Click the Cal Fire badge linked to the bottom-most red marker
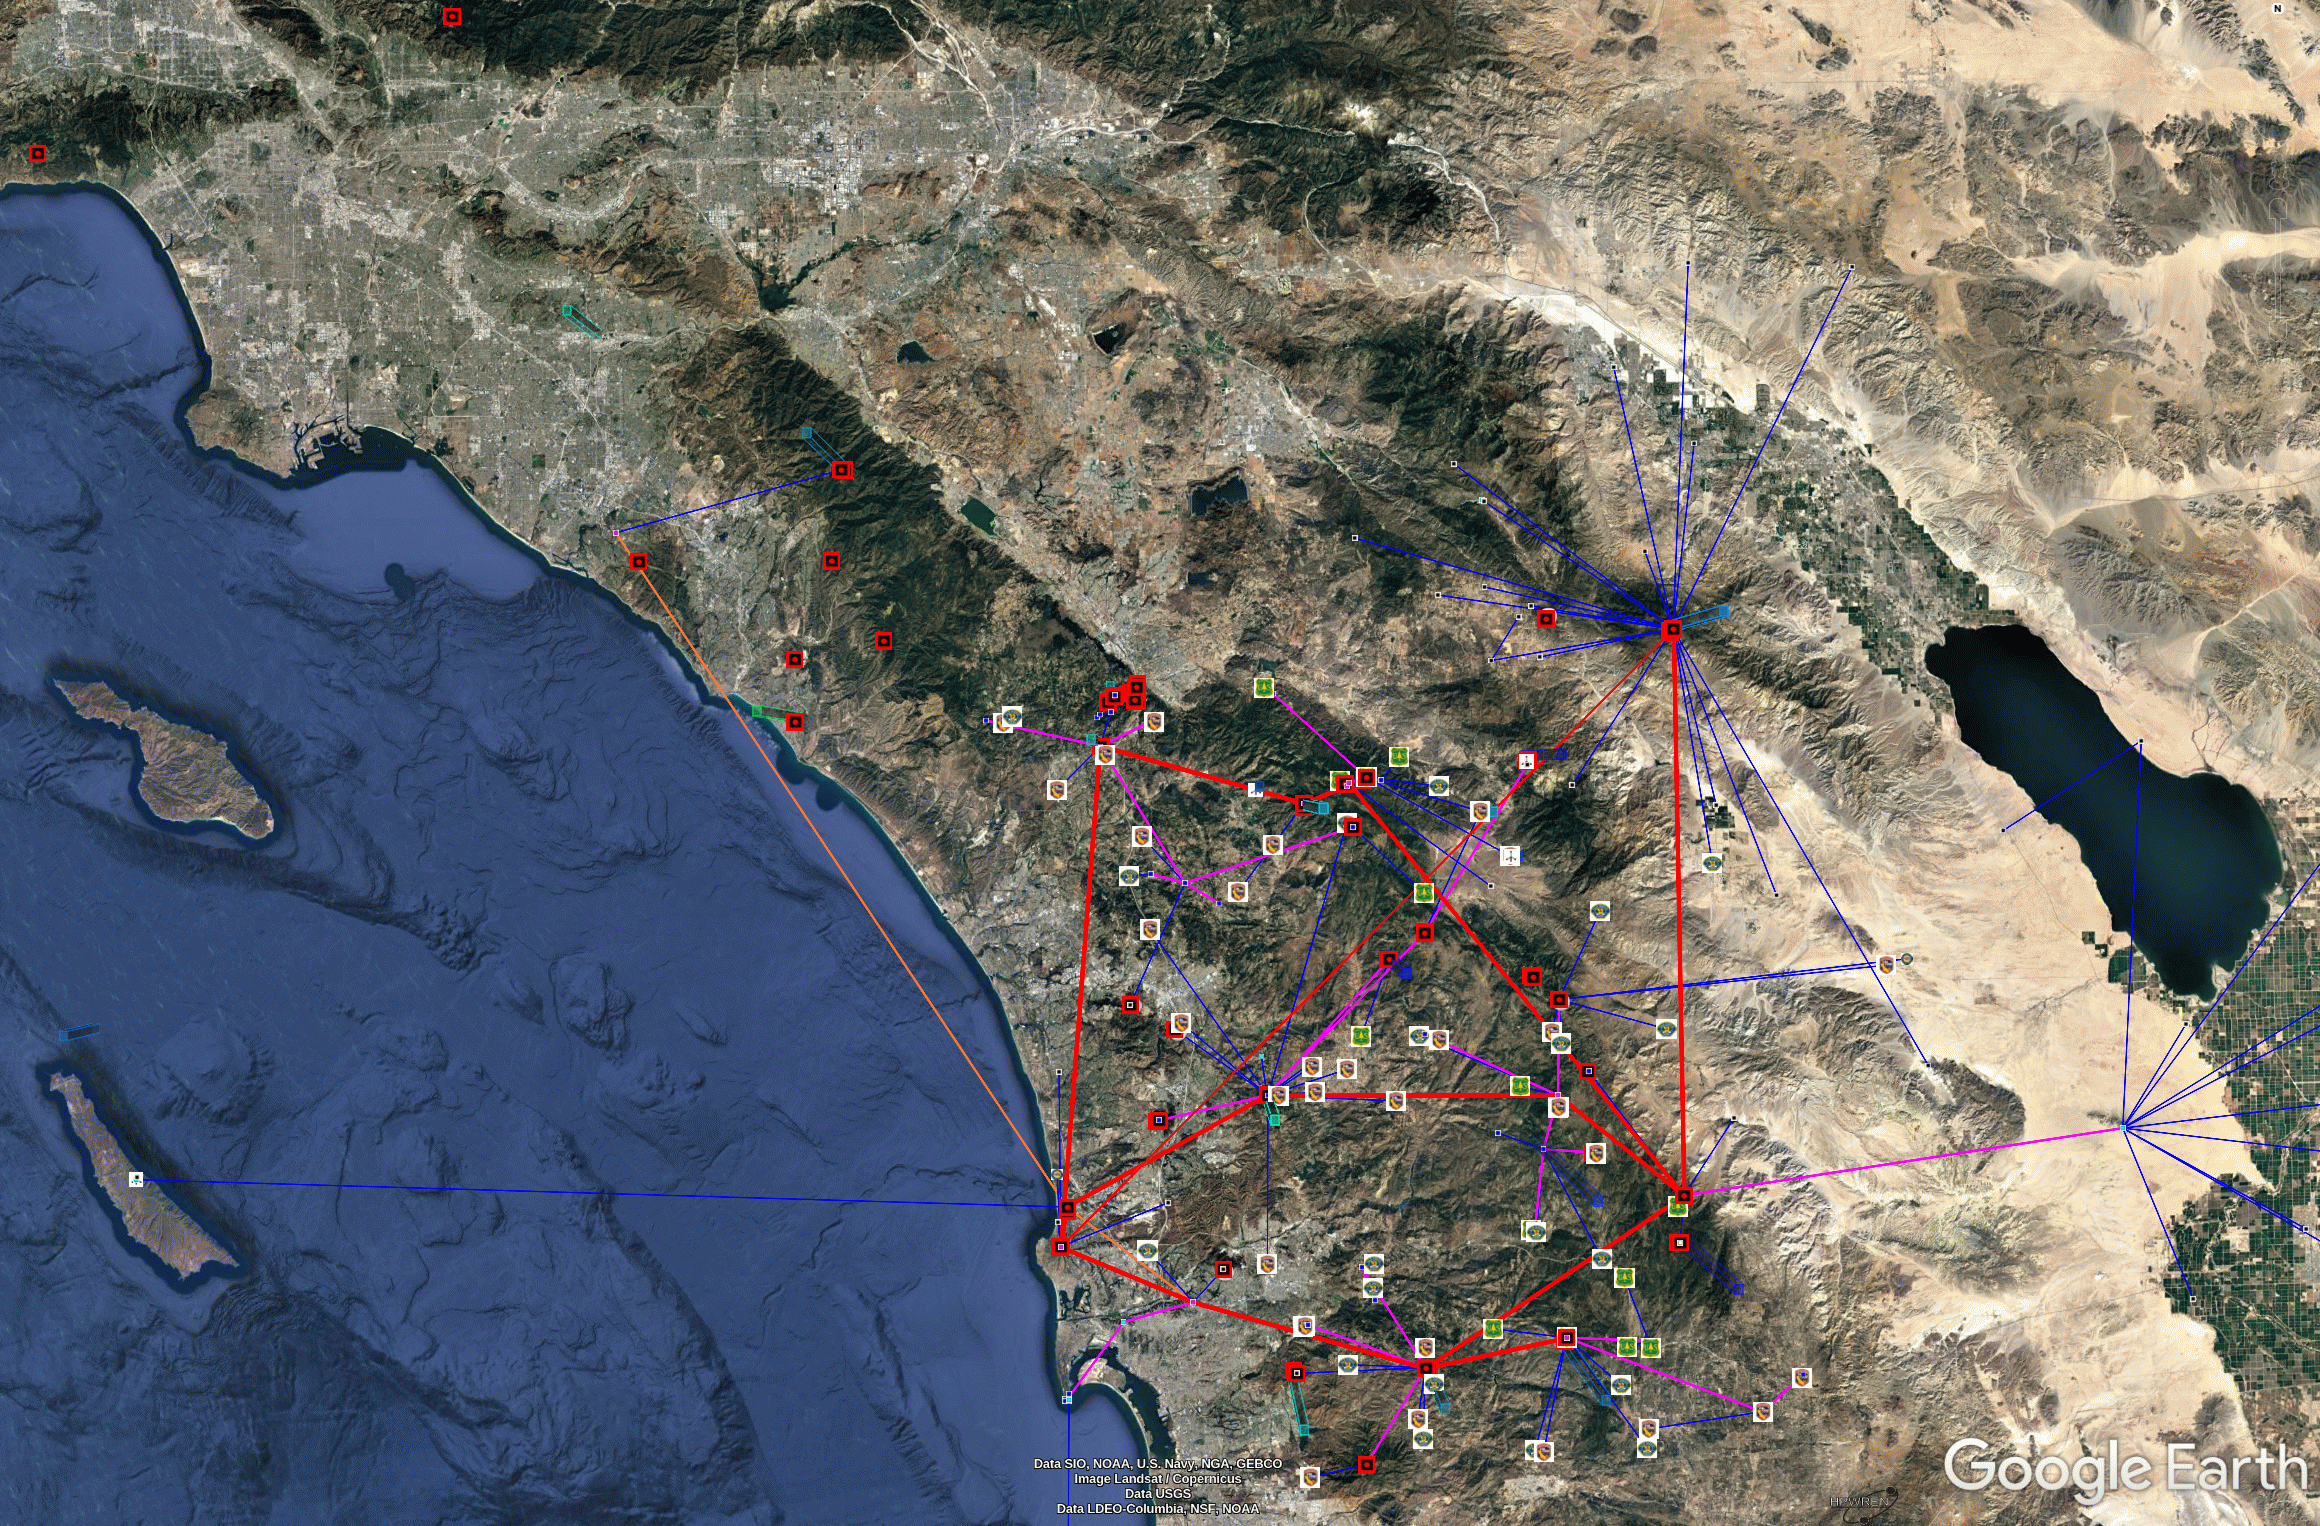The image size is (2320, 1526). tap(1309, 1476)
